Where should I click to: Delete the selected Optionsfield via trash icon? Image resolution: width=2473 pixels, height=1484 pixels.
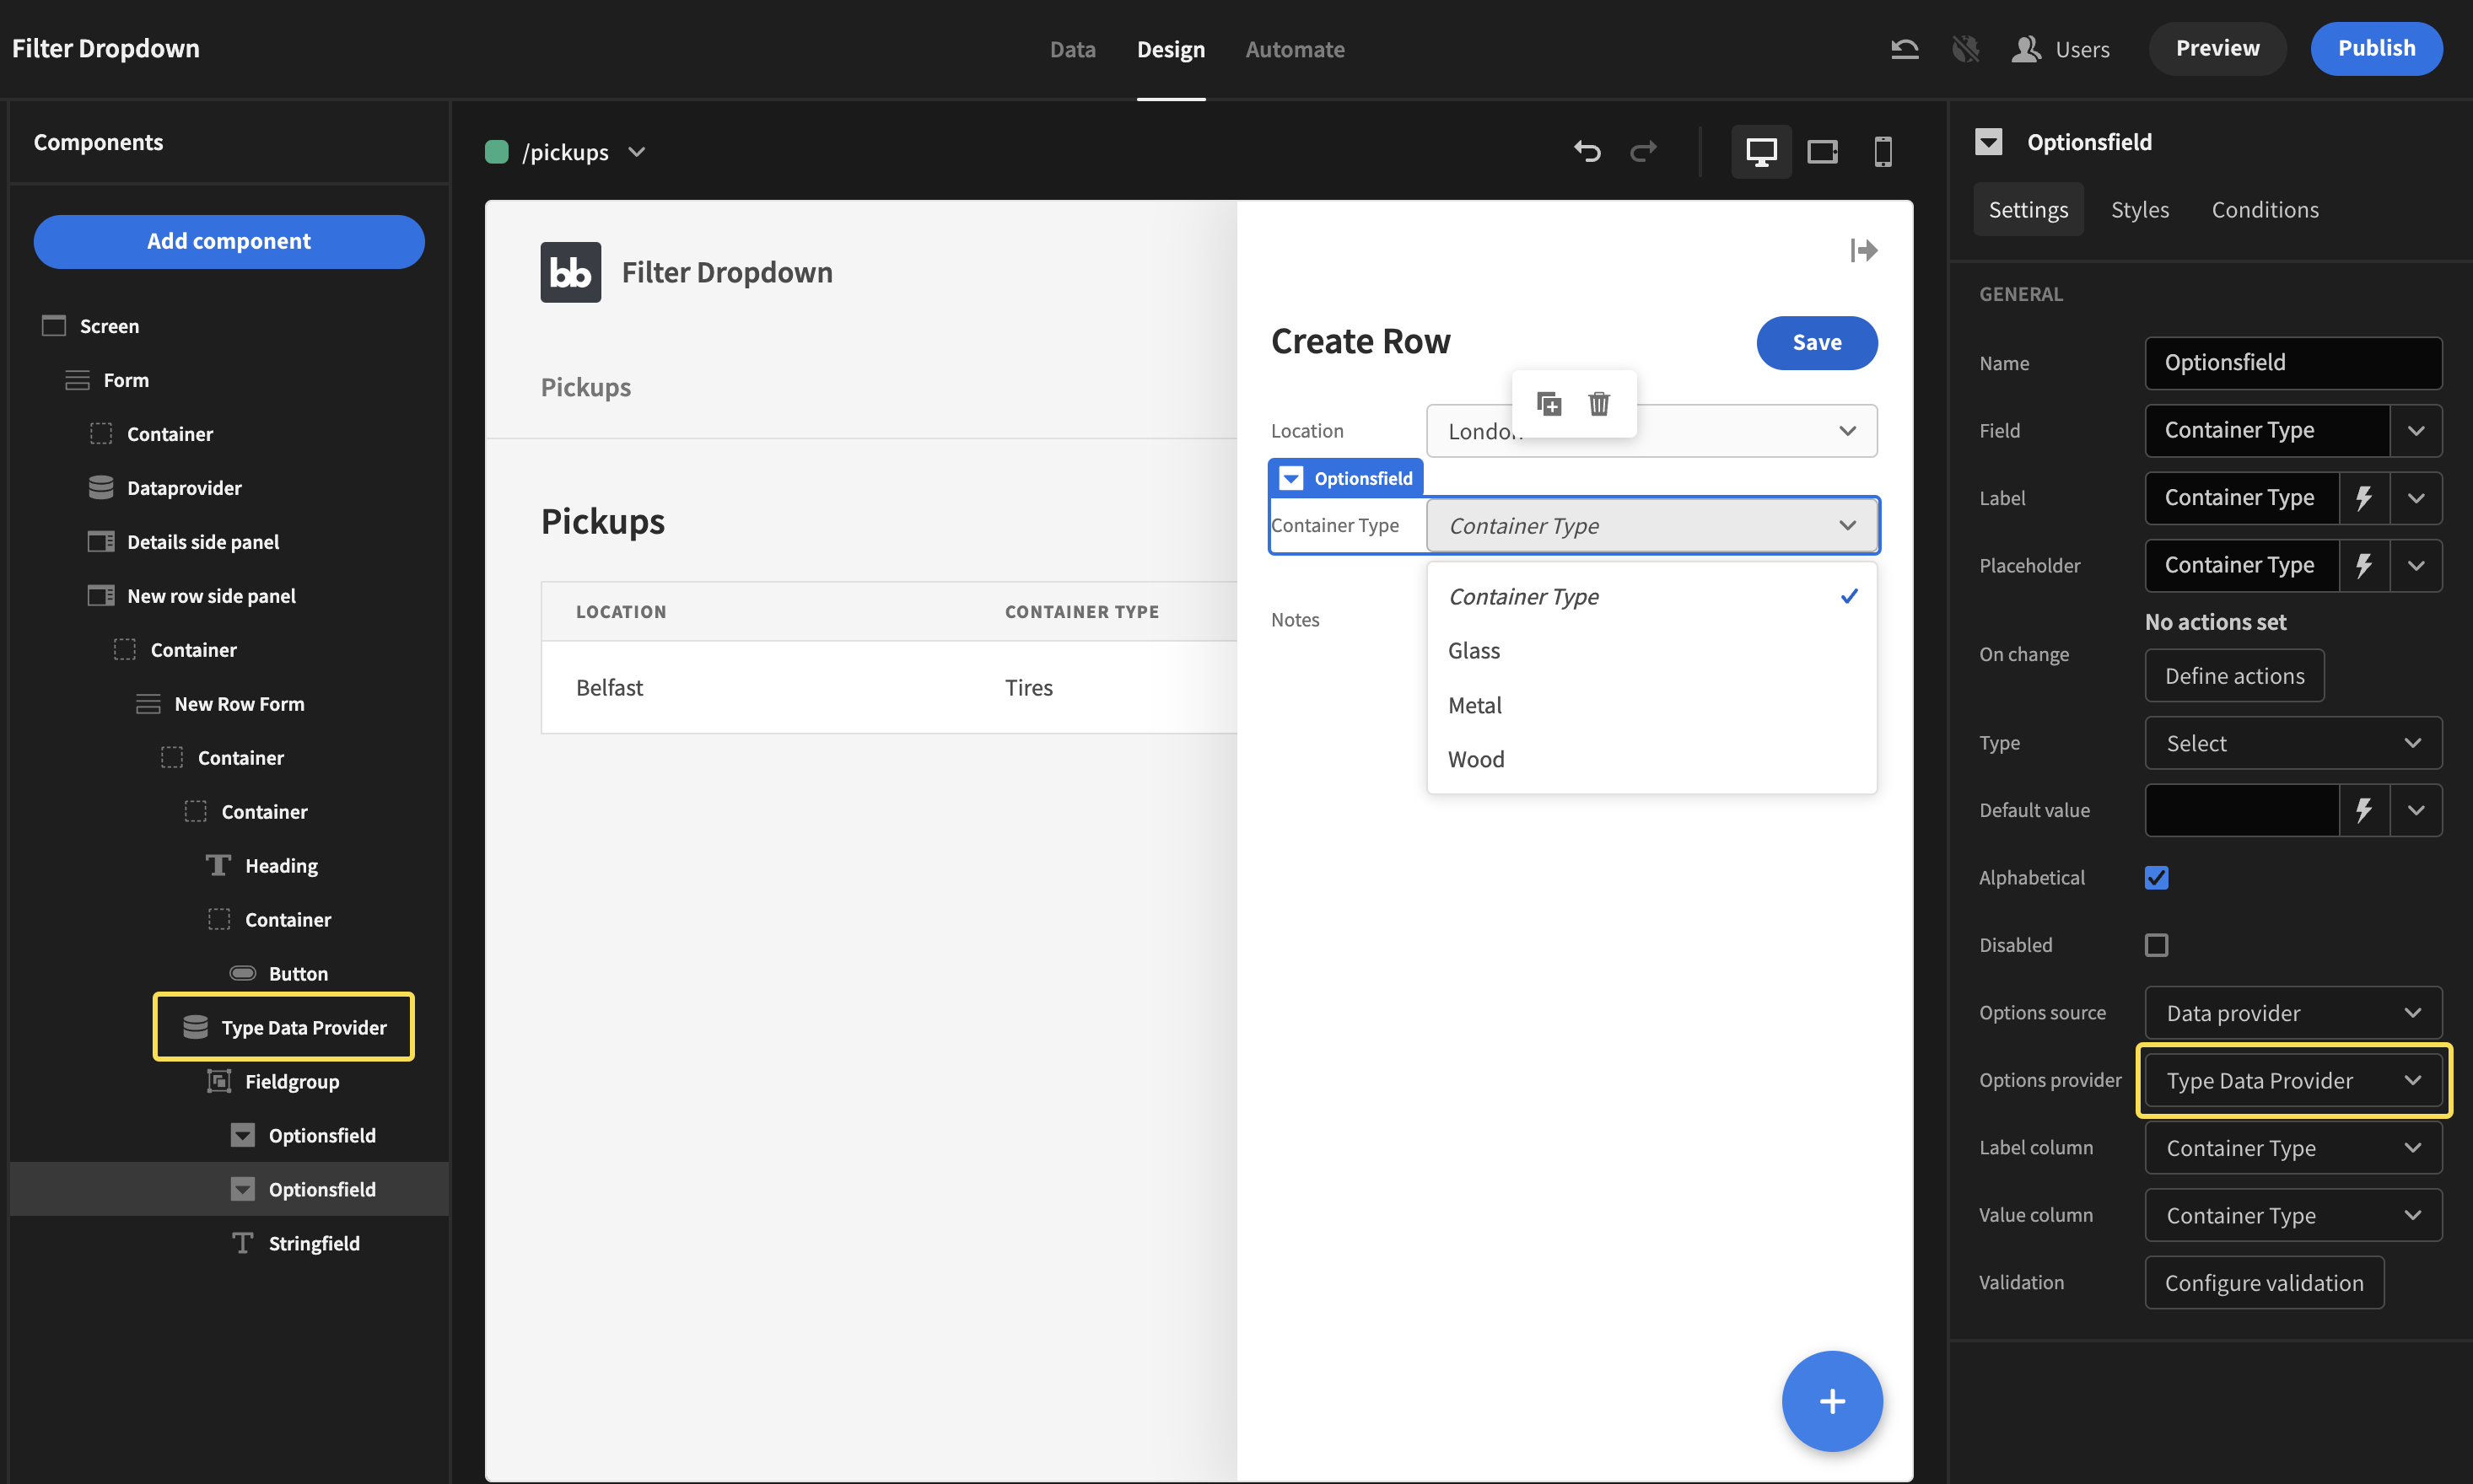[x=1599, y=404]
